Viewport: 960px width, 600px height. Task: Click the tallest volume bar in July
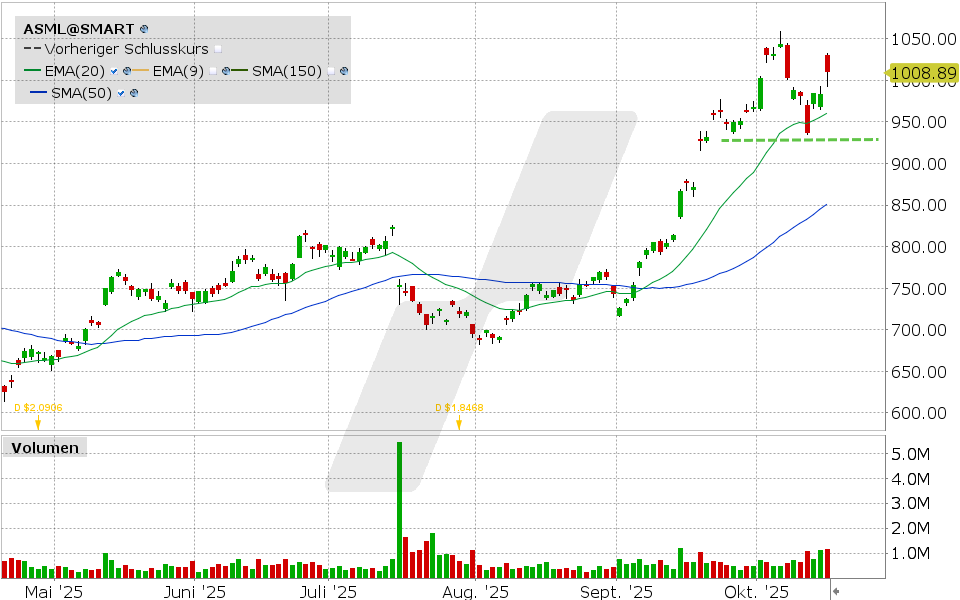(399, 510)
